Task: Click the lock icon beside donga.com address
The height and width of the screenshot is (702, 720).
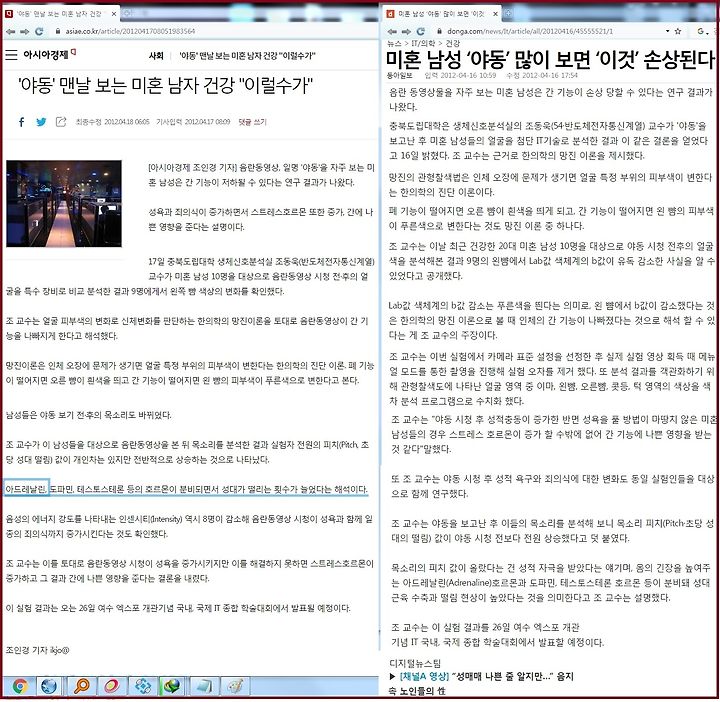Action: coord(439,31)
